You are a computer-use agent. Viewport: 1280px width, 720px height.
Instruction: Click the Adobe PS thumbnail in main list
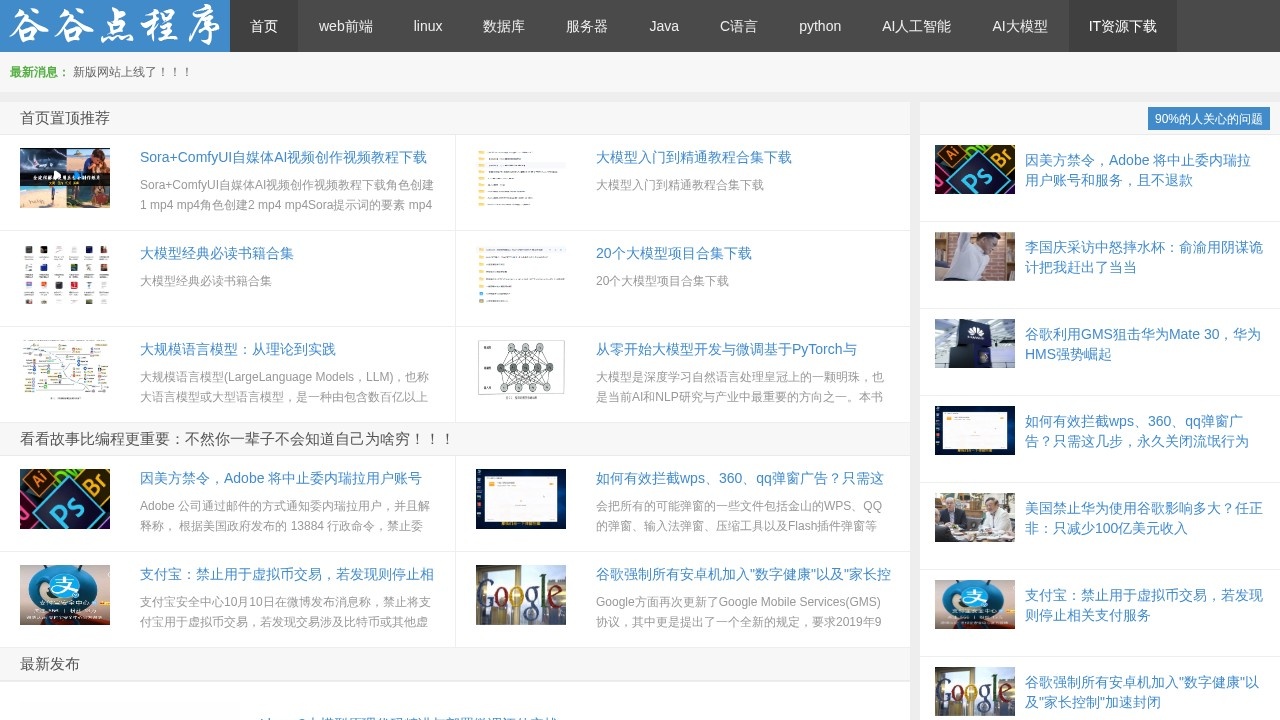pos(65,499)
